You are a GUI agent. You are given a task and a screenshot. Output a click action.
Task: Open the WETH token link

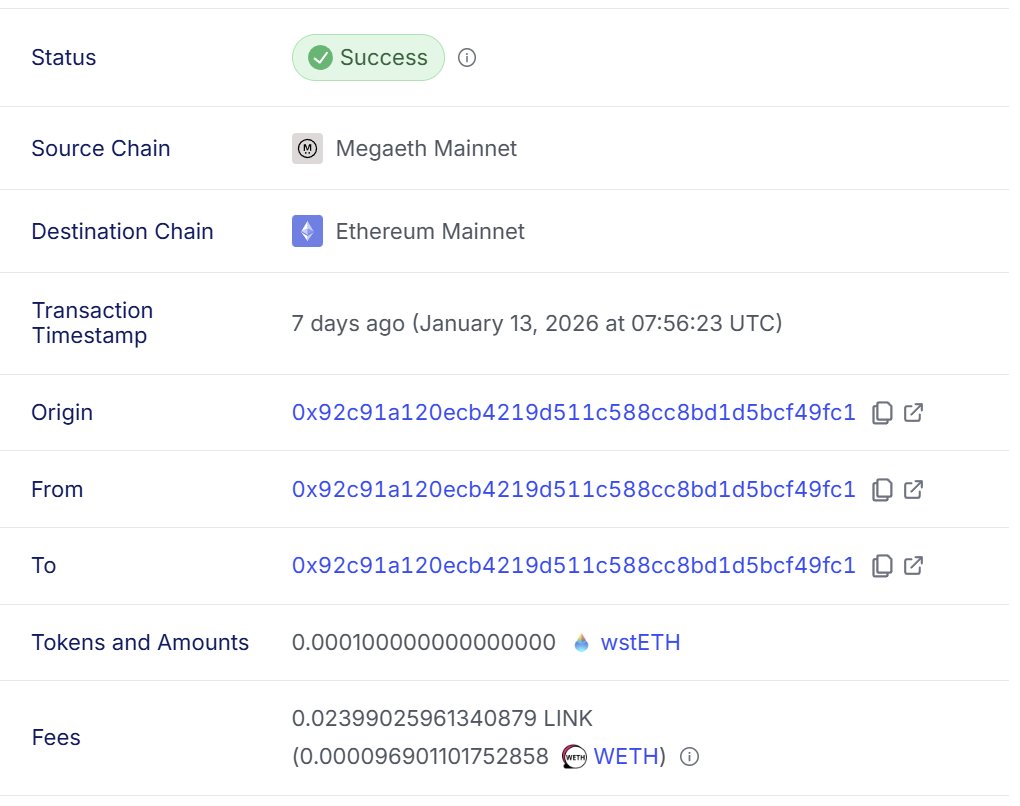(x=626, y=757)
